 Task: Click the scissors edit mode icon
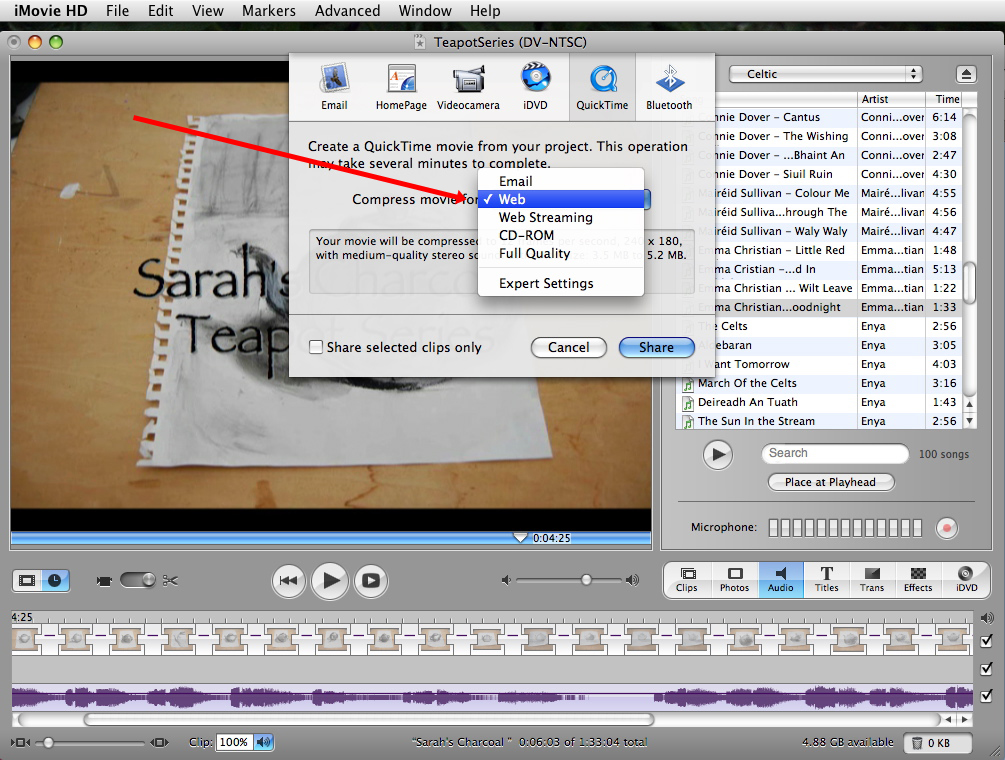coord(170,581)
